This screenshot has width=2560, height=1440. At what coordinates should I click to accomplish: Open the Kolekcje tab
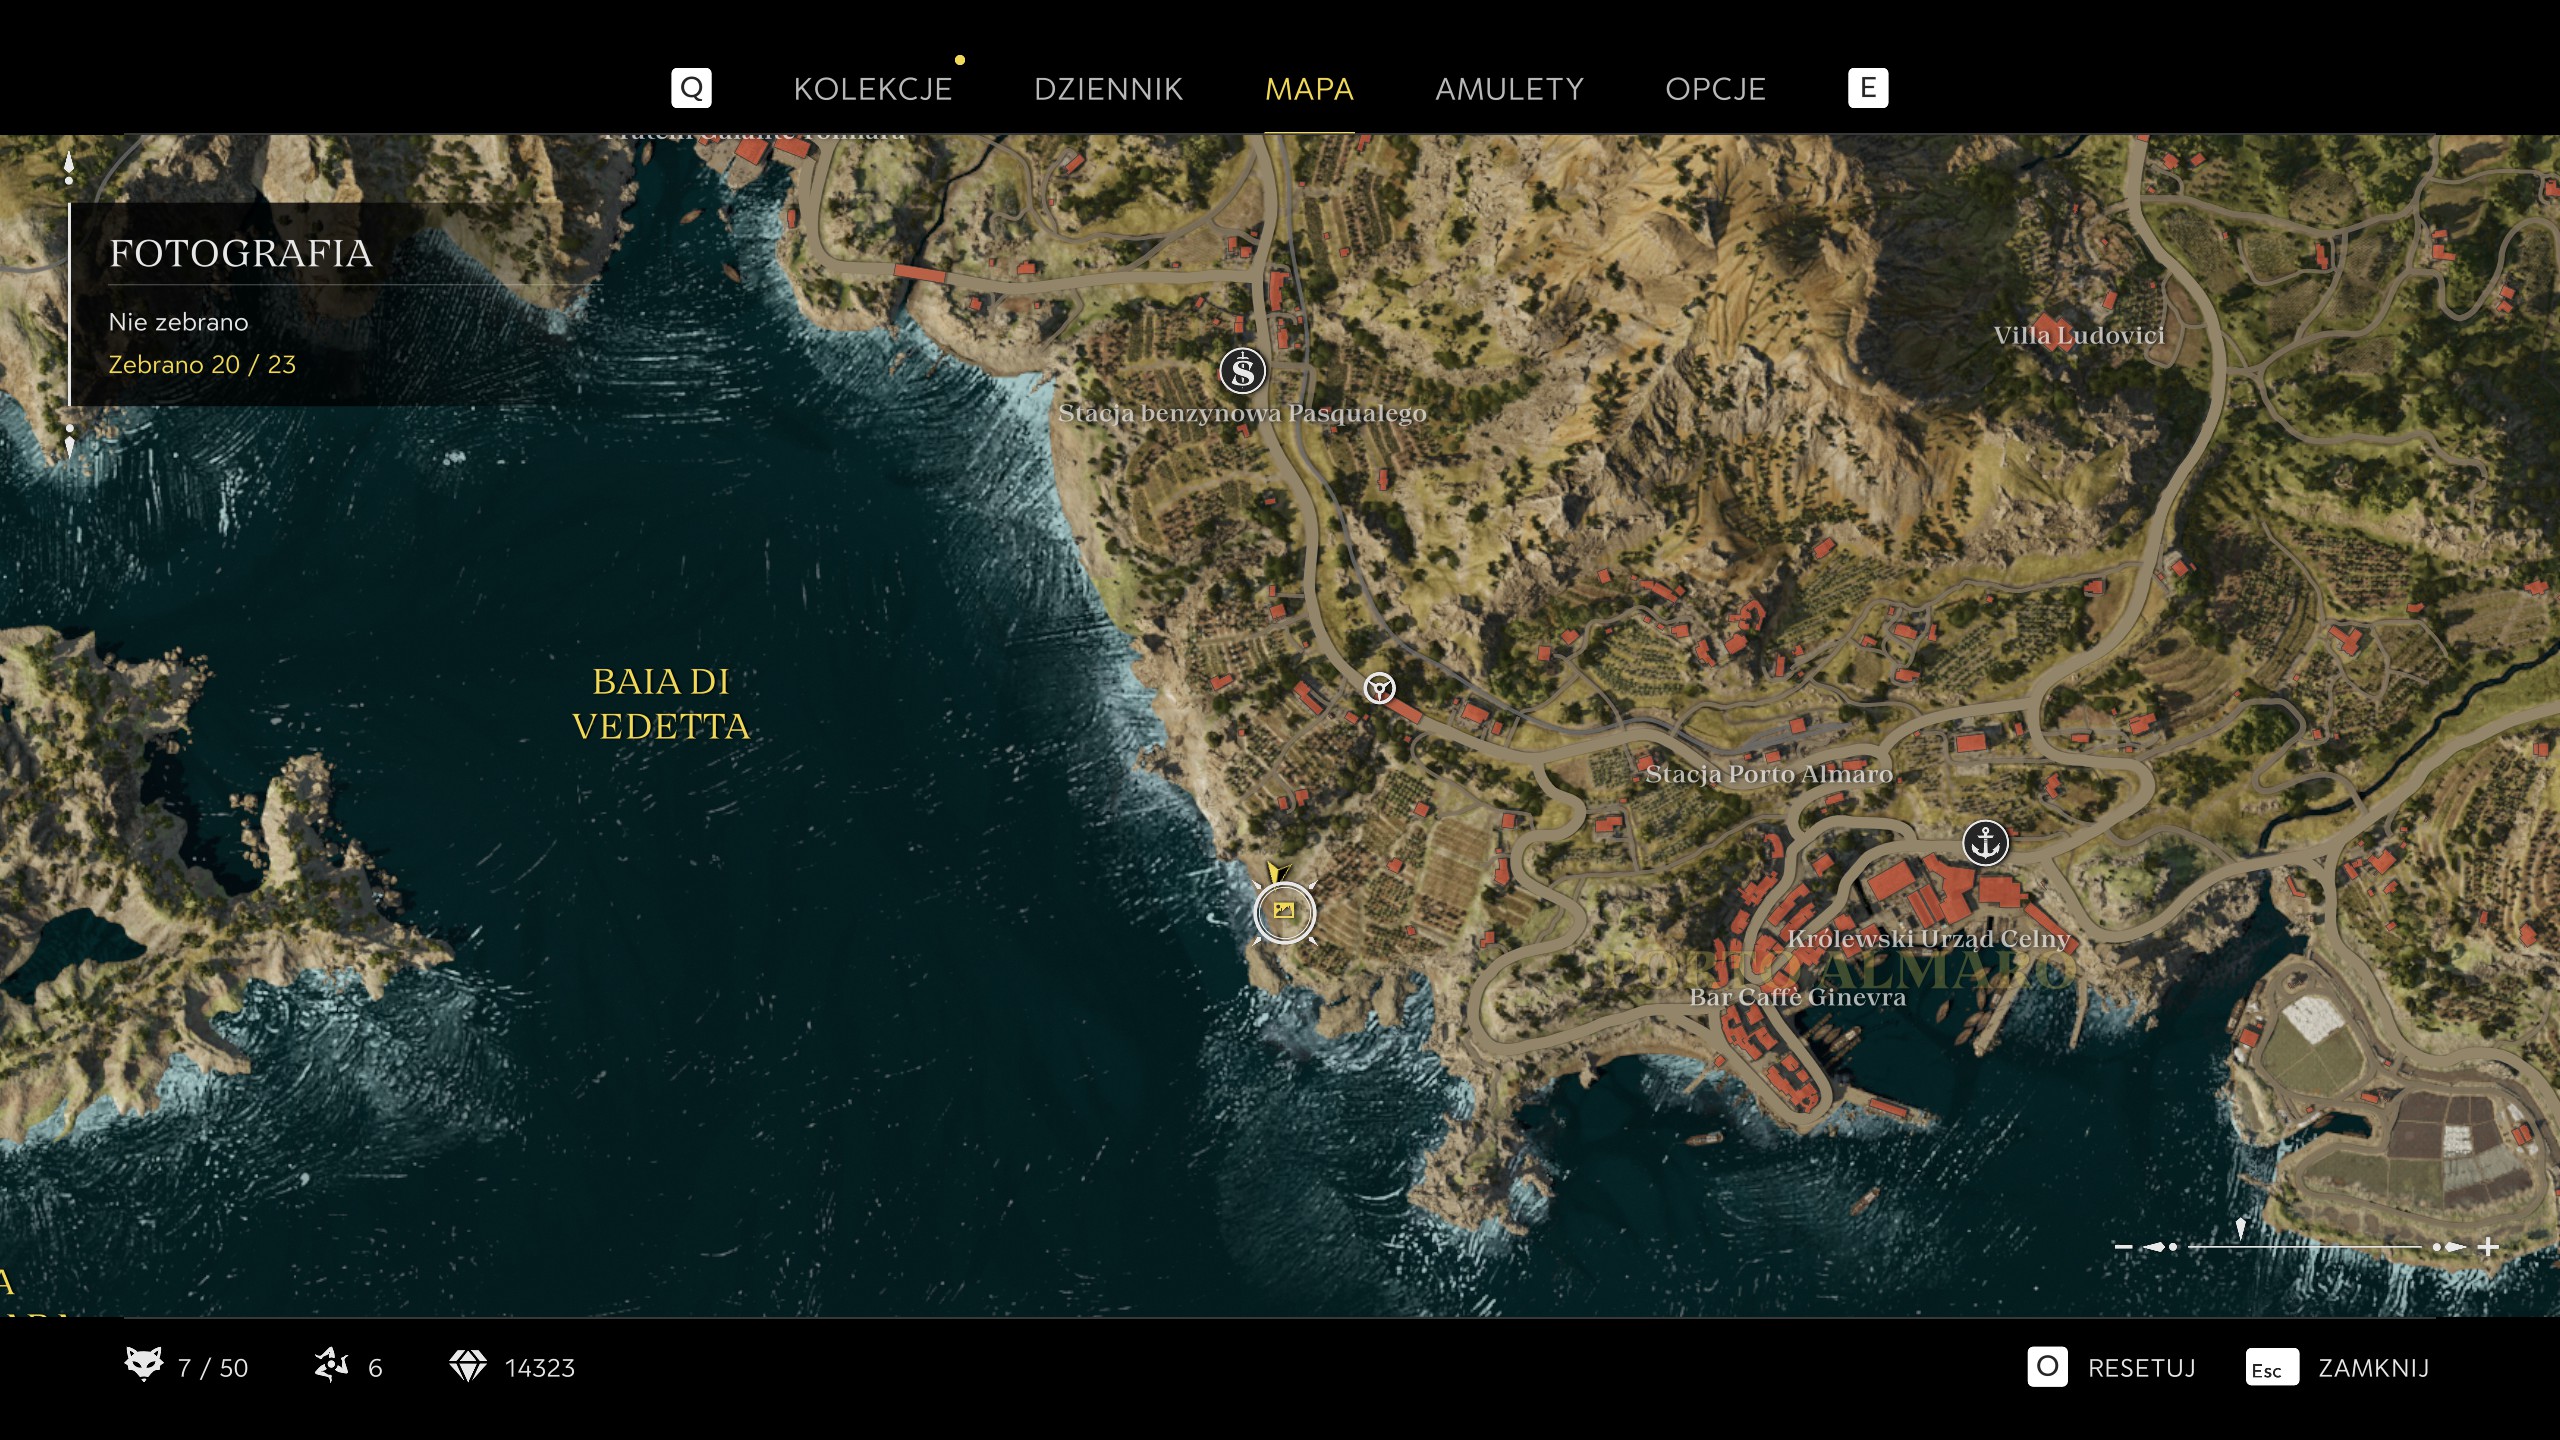pyautogui.click(x=872, y=89)
